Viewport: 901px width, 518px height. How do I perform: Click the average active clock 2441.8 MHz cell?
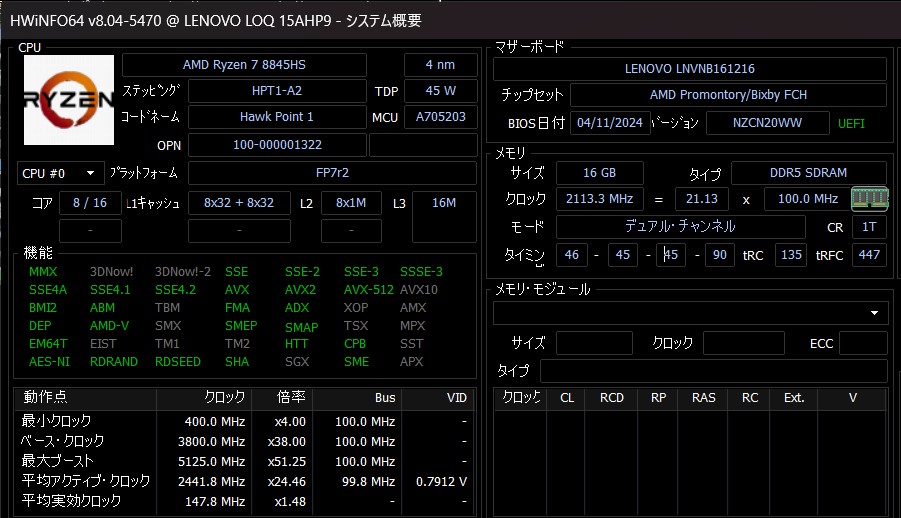[x=211, y=482]
